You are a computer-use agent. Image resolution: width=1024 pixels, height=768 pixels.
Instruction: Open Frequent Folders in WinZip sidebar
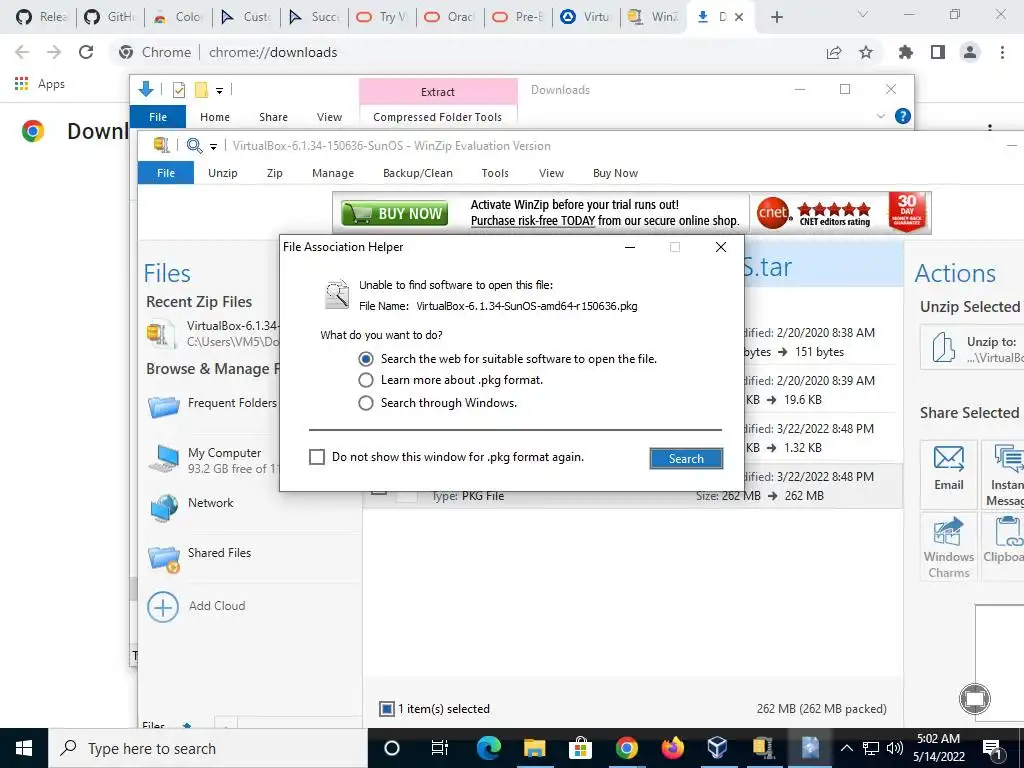click(212, 405)
